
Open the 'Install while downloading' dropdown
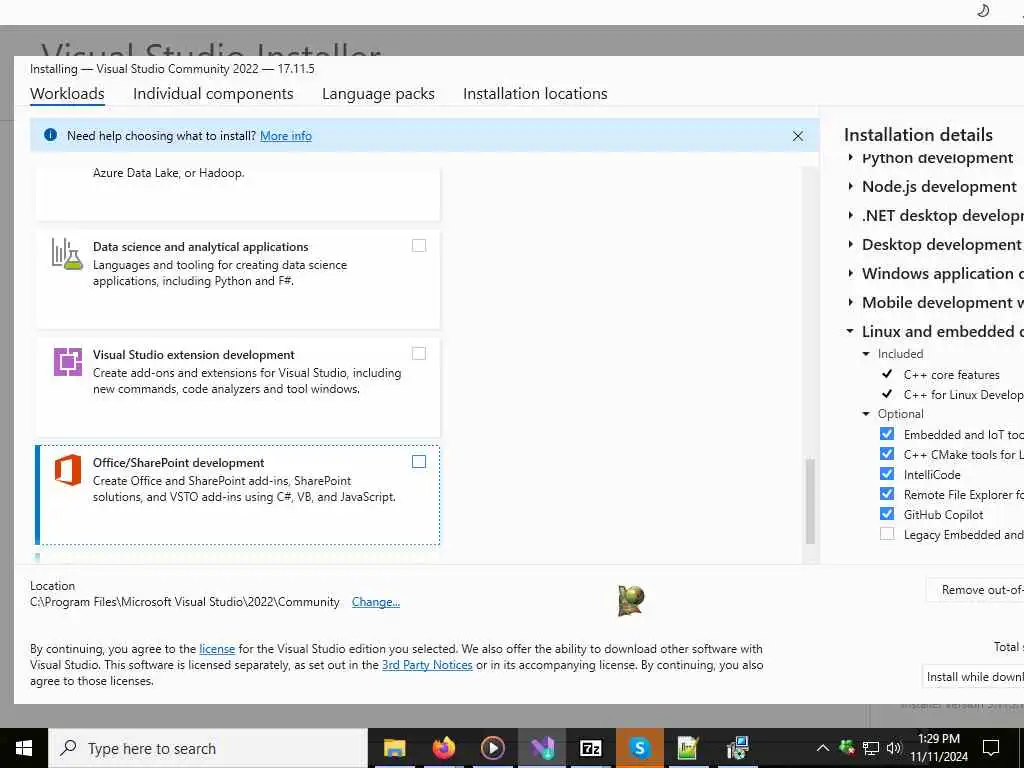coord(972,677)
